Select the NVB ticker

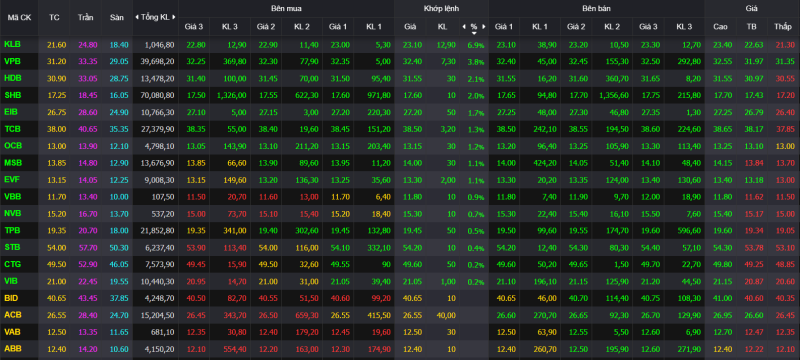pyautogui.click(x=12, y=213)
